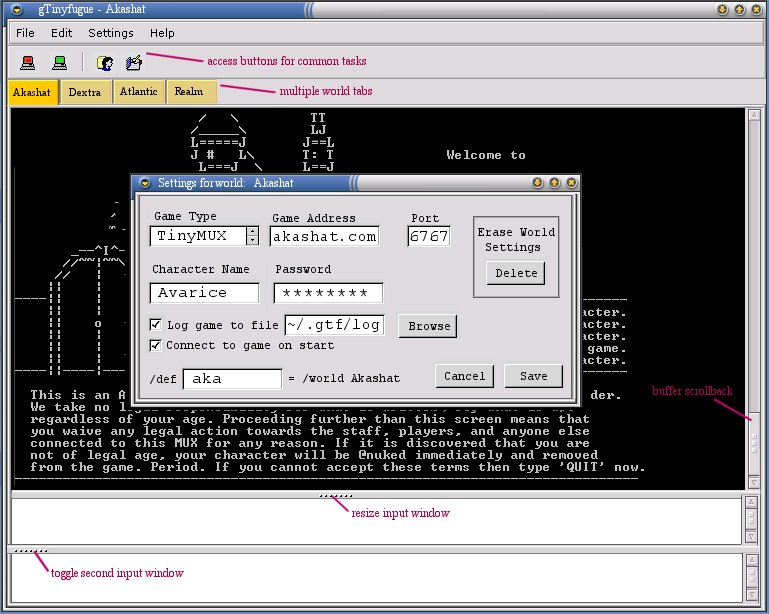Open the world help icon in toolbar

click(105, 63)
